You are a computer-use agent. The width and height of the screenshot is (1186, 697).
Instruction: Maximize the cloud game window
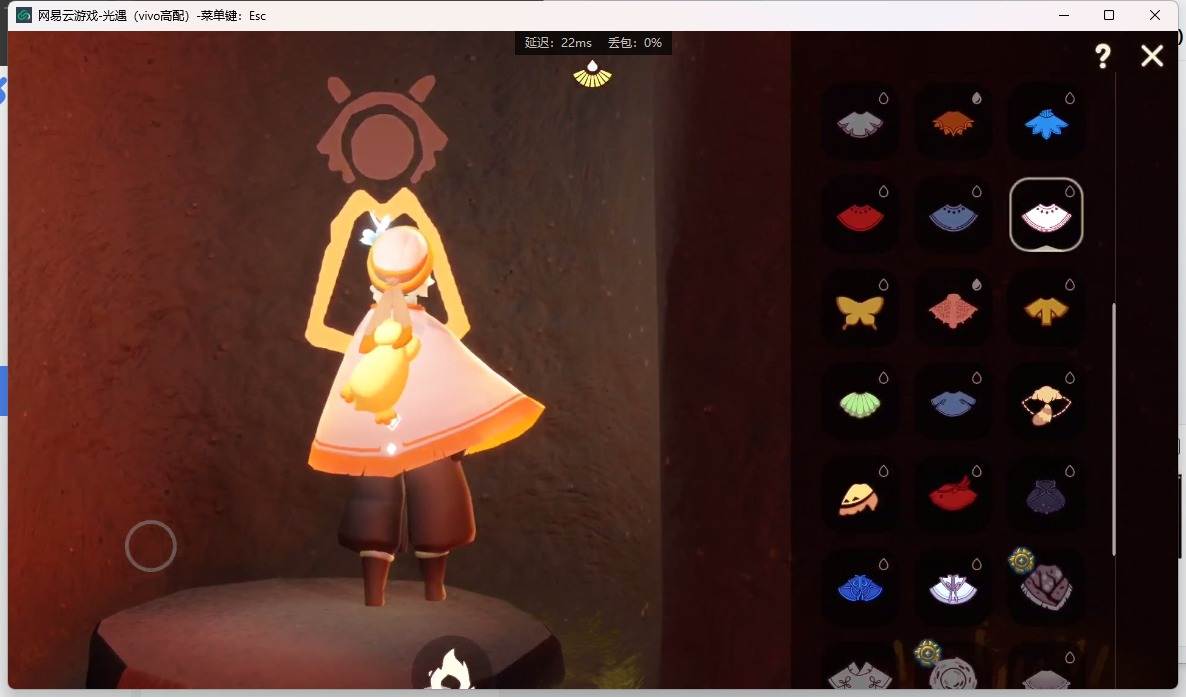(x=1109, y=15)
